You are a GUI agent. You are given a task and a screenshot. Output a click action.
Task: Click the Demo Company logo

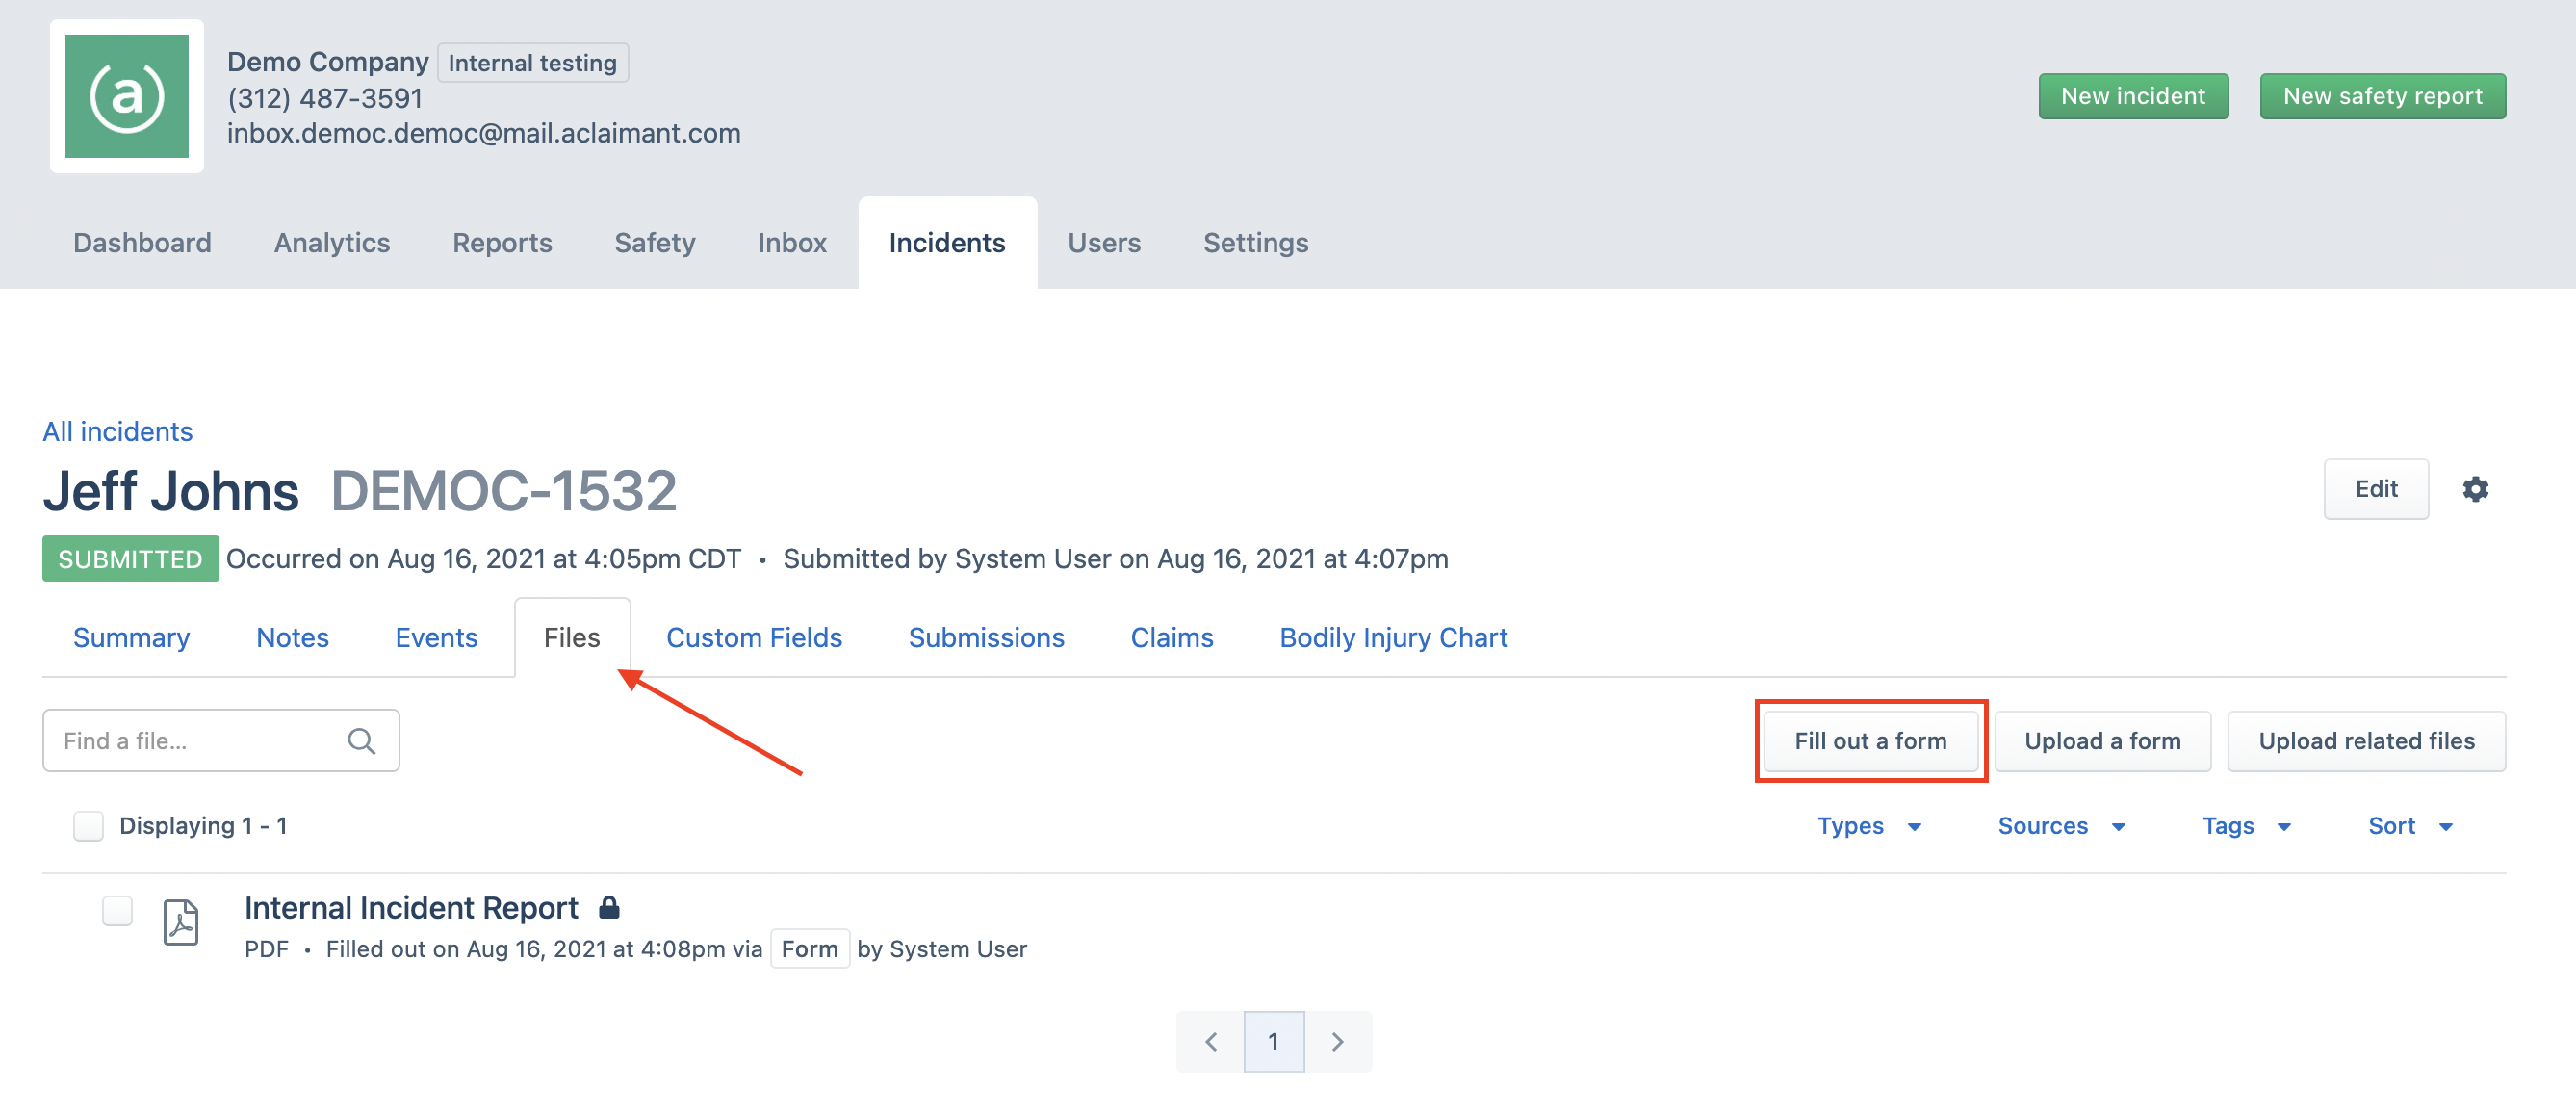click(126, 96)
